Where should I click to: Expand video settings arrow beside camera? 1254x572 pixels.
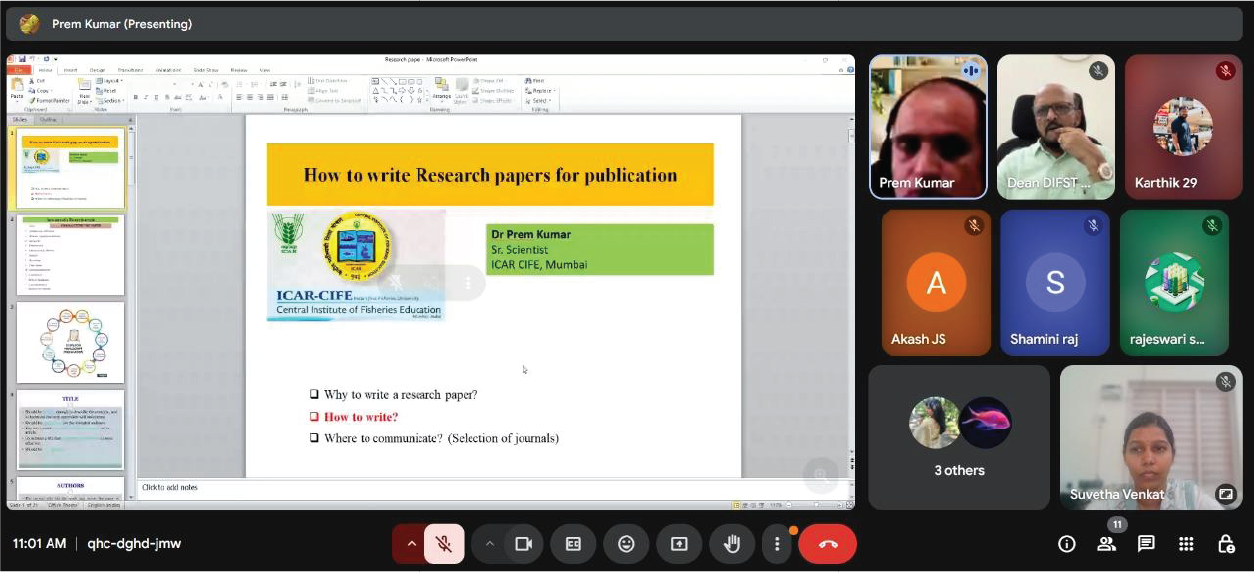[x=489, y=544]
